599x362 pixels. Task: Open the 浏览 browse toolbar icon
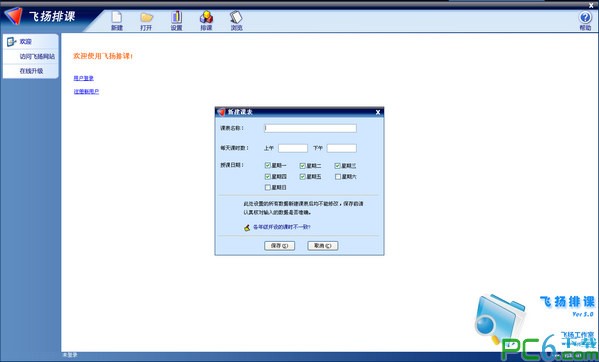point(236,17)
